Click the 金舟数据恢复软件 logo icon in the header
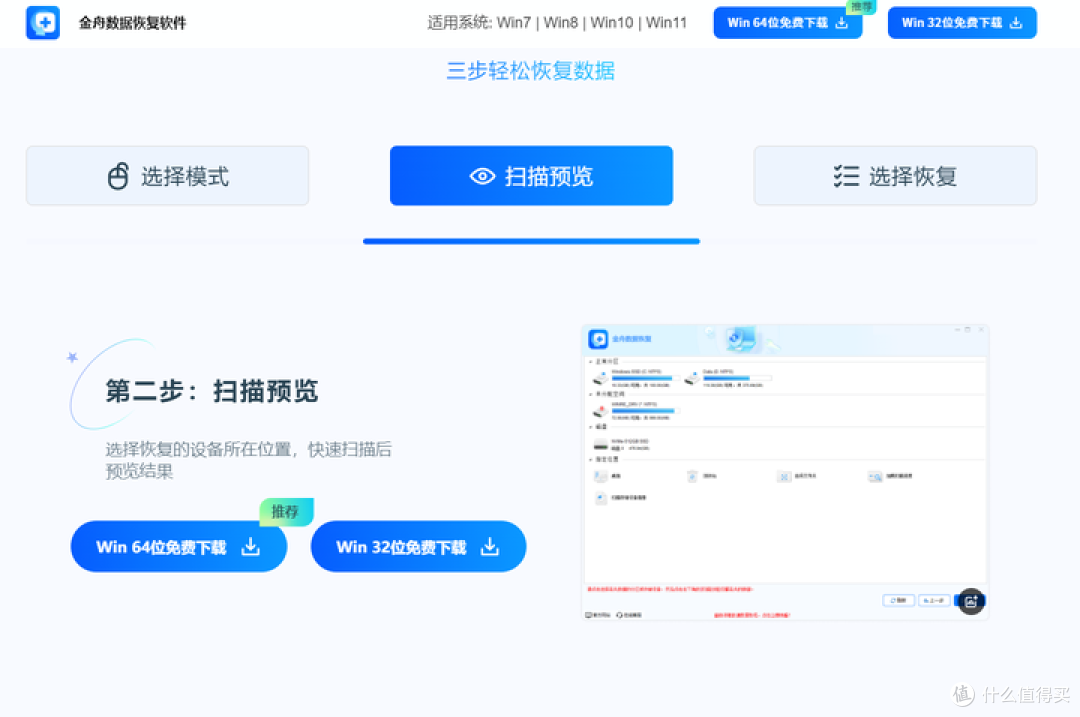 43,23
